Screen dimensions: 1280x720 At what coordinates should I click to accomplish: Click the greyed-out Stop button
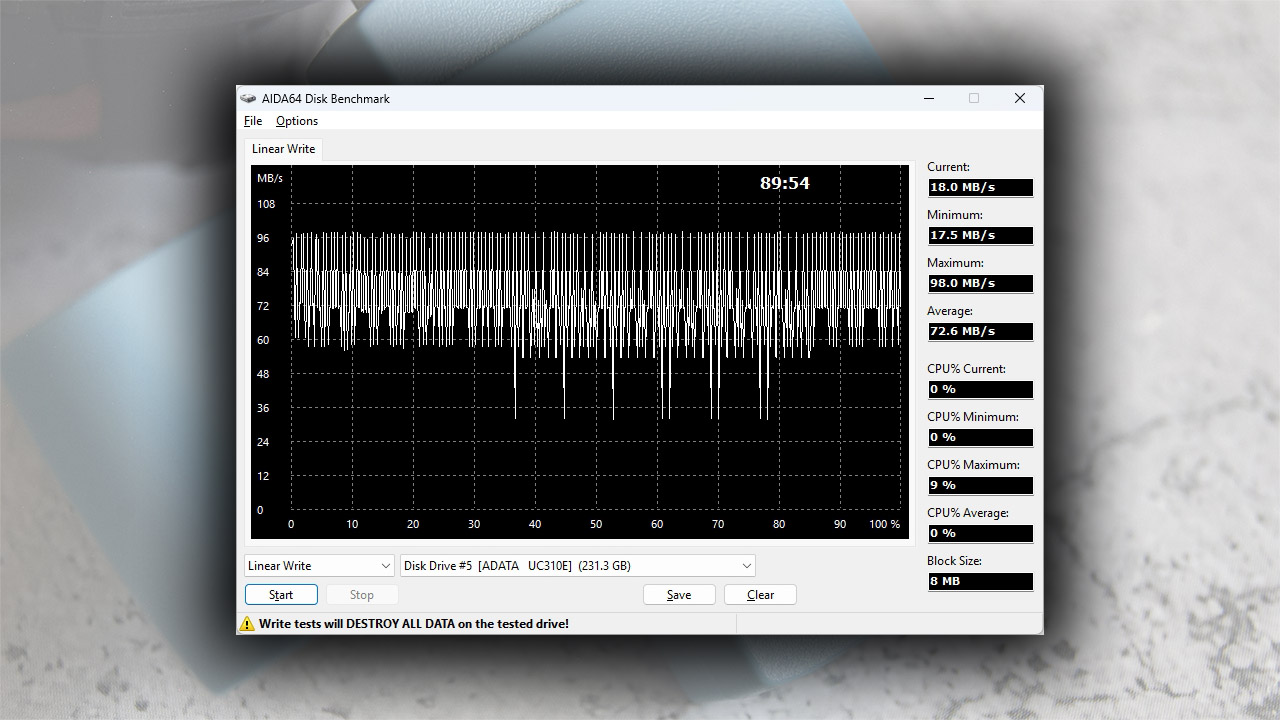361,595
